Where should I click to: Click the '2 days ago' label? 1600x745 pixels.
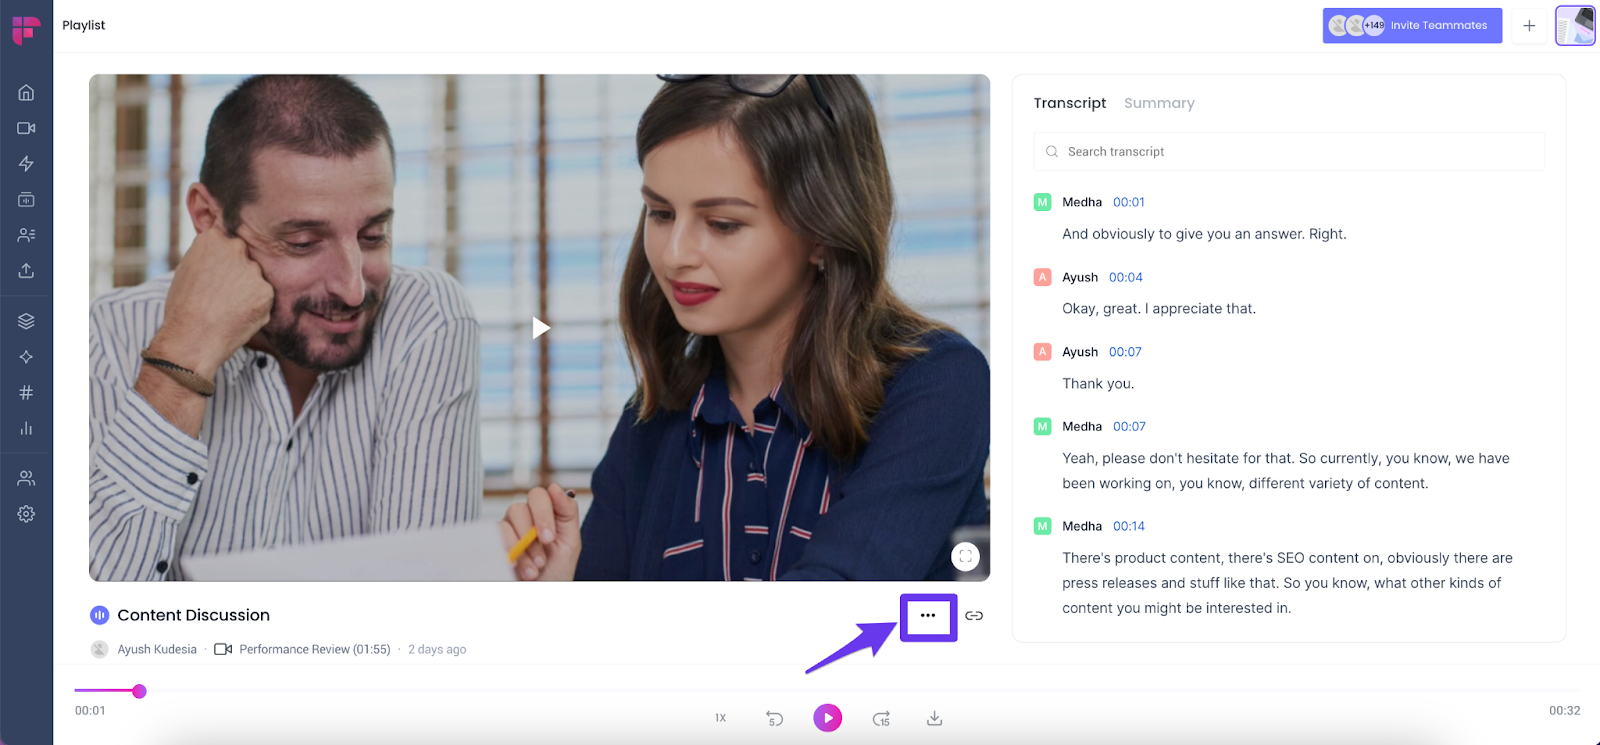(x=437, y=649)
